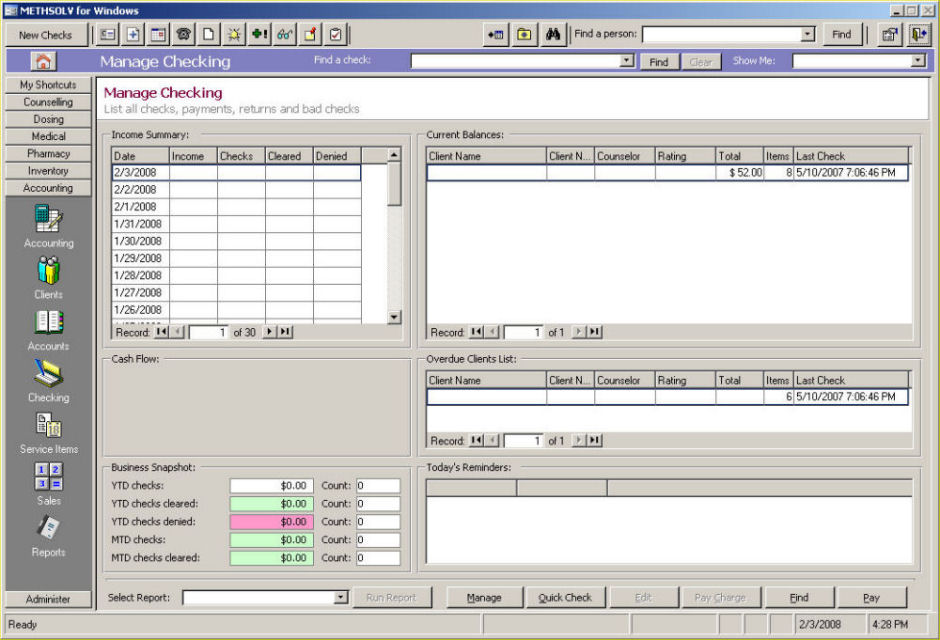The image size is (940, 640).
Task: Select the 1/28/2008 row in Income Summary
Action: 236,276
